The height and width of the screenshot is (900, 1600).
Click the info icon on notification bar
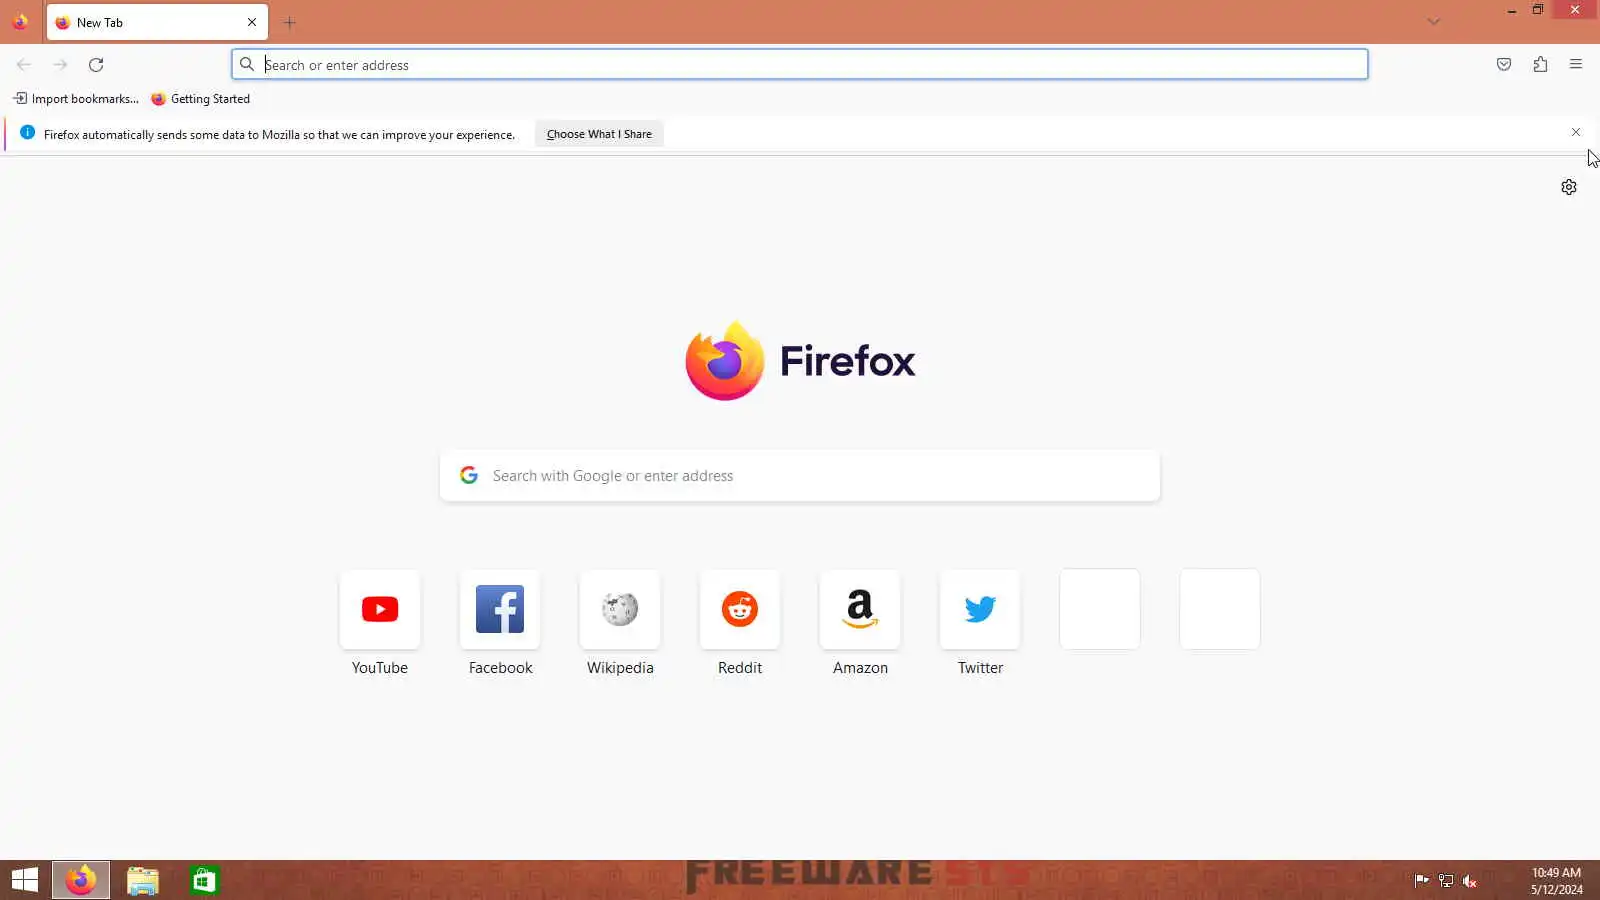point(27,133)
